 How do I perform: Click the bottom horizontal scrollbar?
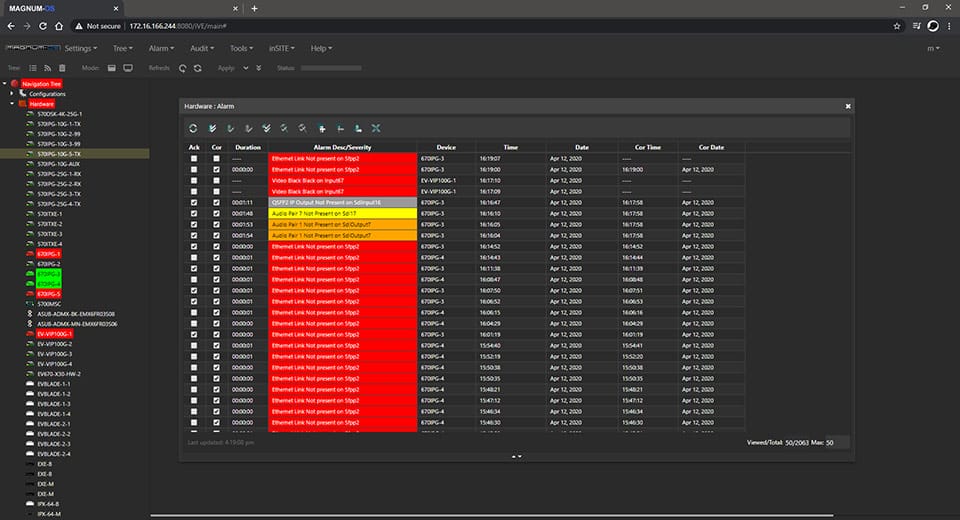tap(492, 516)
